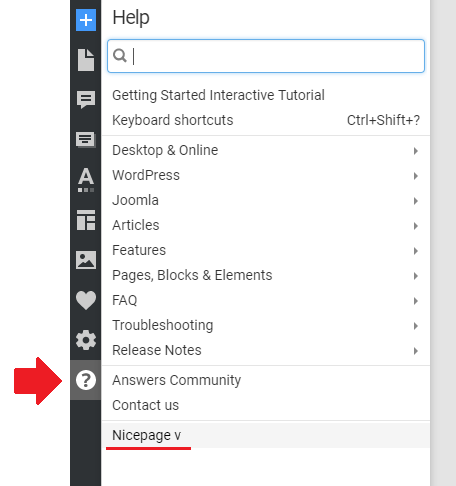Open the heart favorites icon

pos(86,300)
